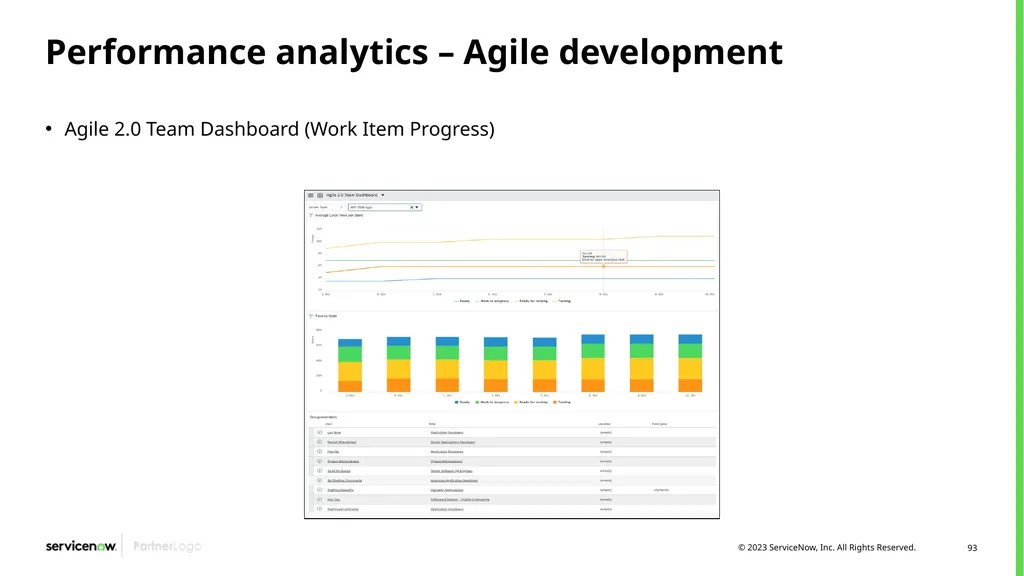
Task: Click the dashboard overview grid icon
Action: (x=320, y=195)
